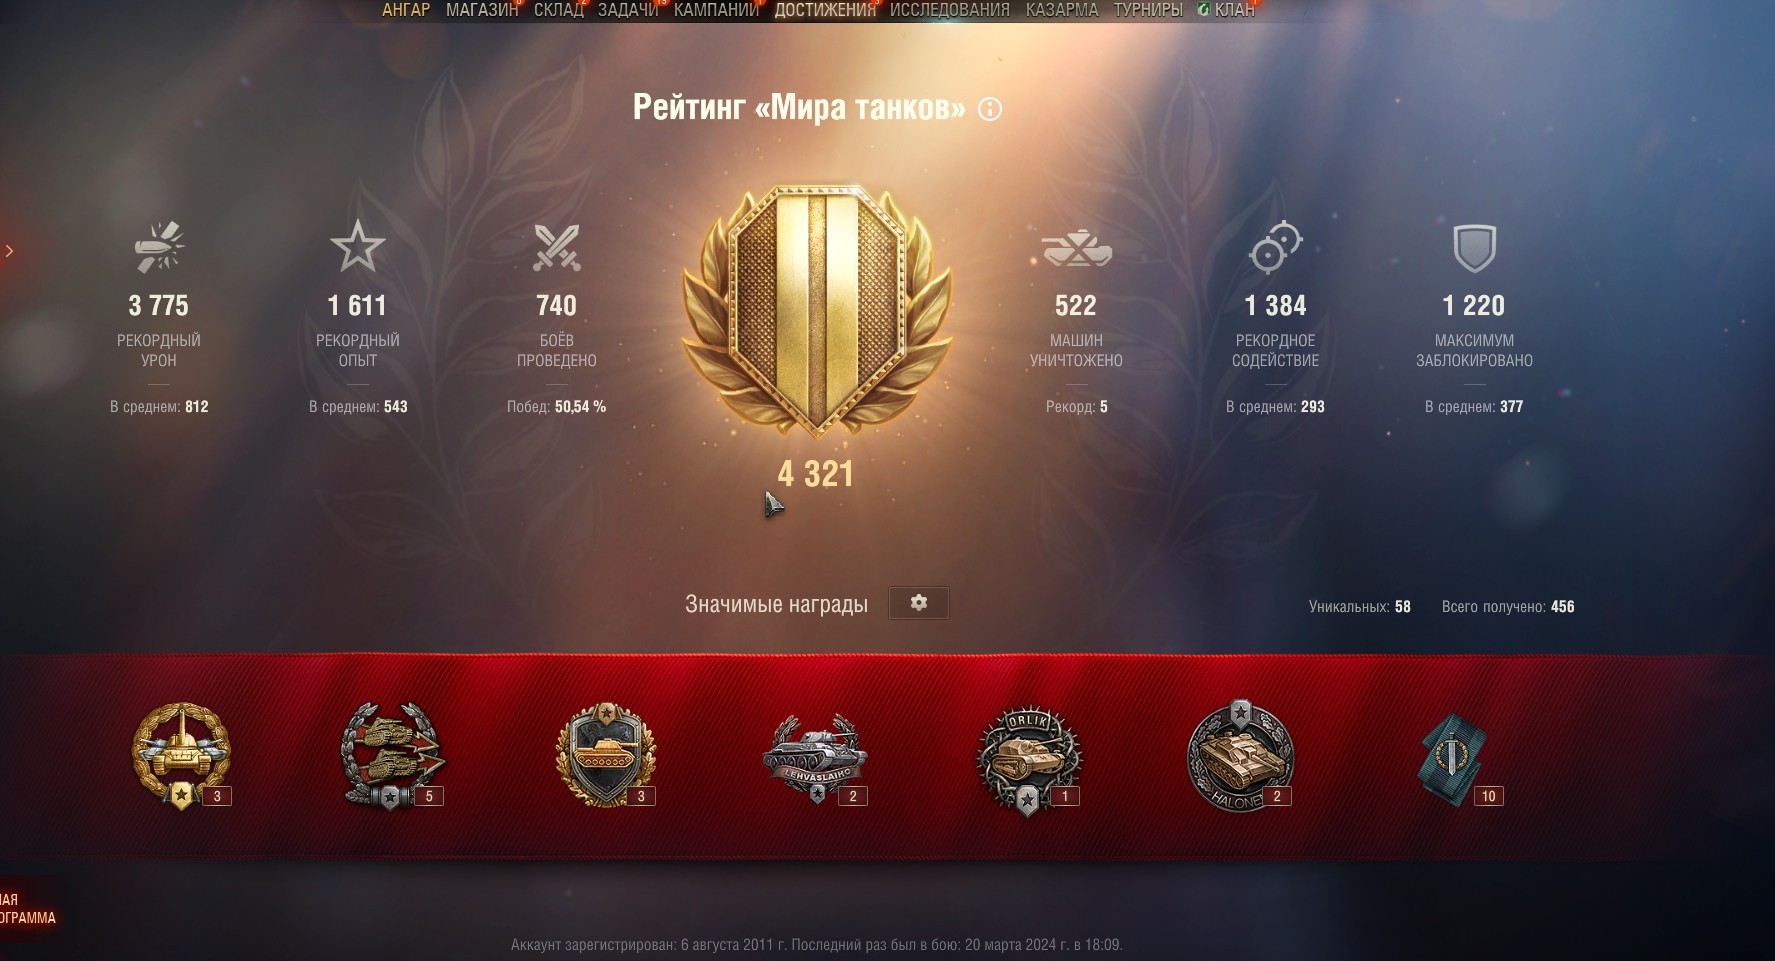Click the maximum blocked shield icon
This screenshot has height=961, width=1775.
point(1474,248)
